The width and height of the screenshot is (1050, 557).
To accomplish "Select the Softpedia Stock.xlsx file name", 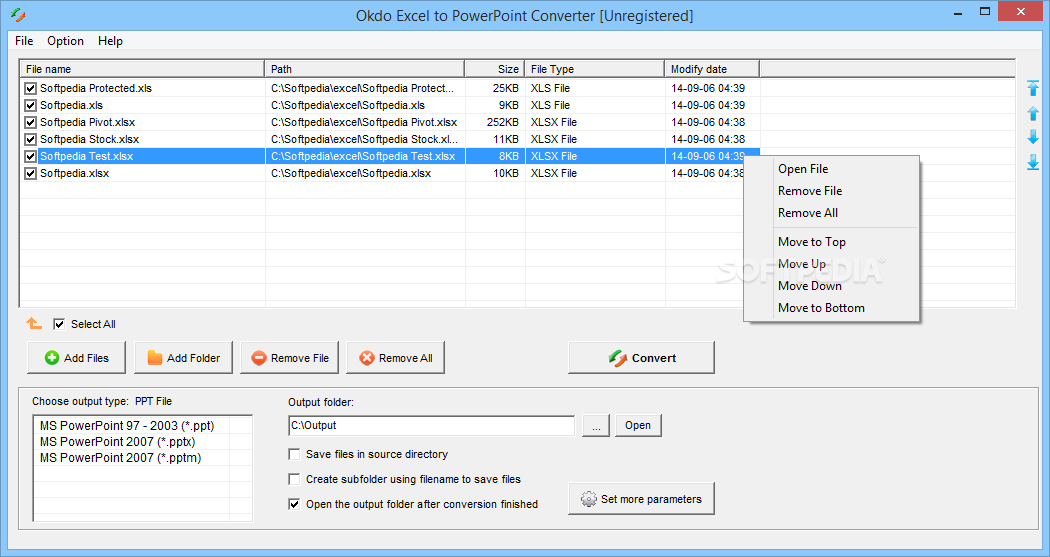I will (90, 139).
